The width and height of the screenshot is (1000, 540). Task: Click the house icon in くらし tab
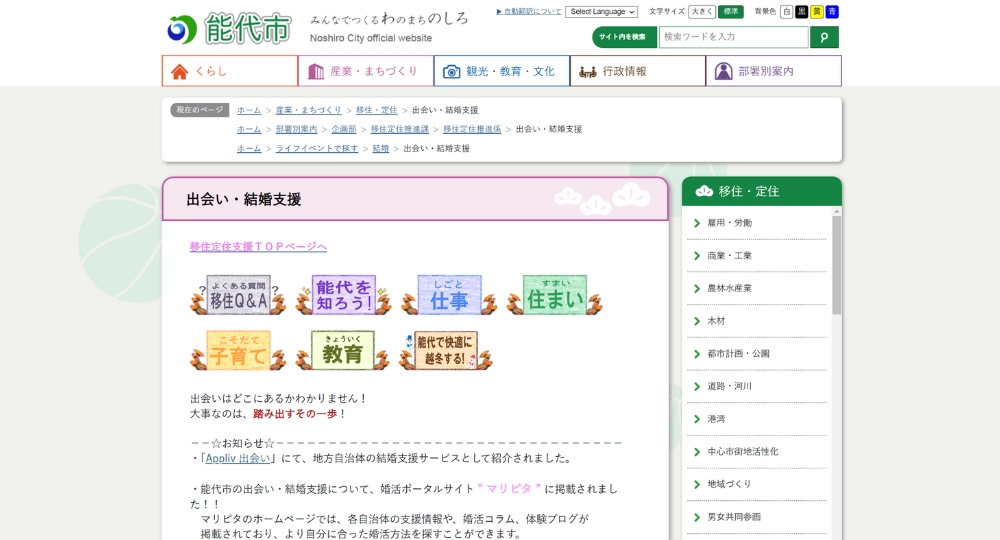180,71
